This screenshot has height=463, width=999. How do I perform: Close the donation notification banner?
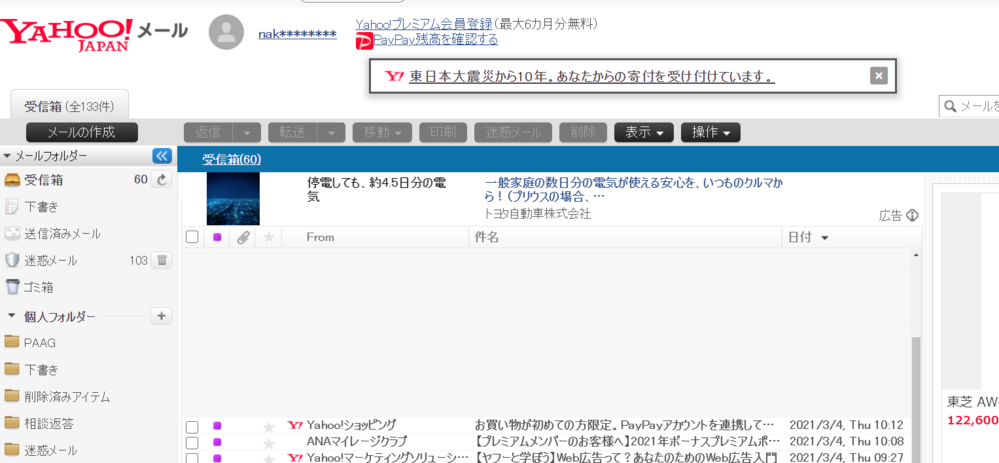(879, 76)
